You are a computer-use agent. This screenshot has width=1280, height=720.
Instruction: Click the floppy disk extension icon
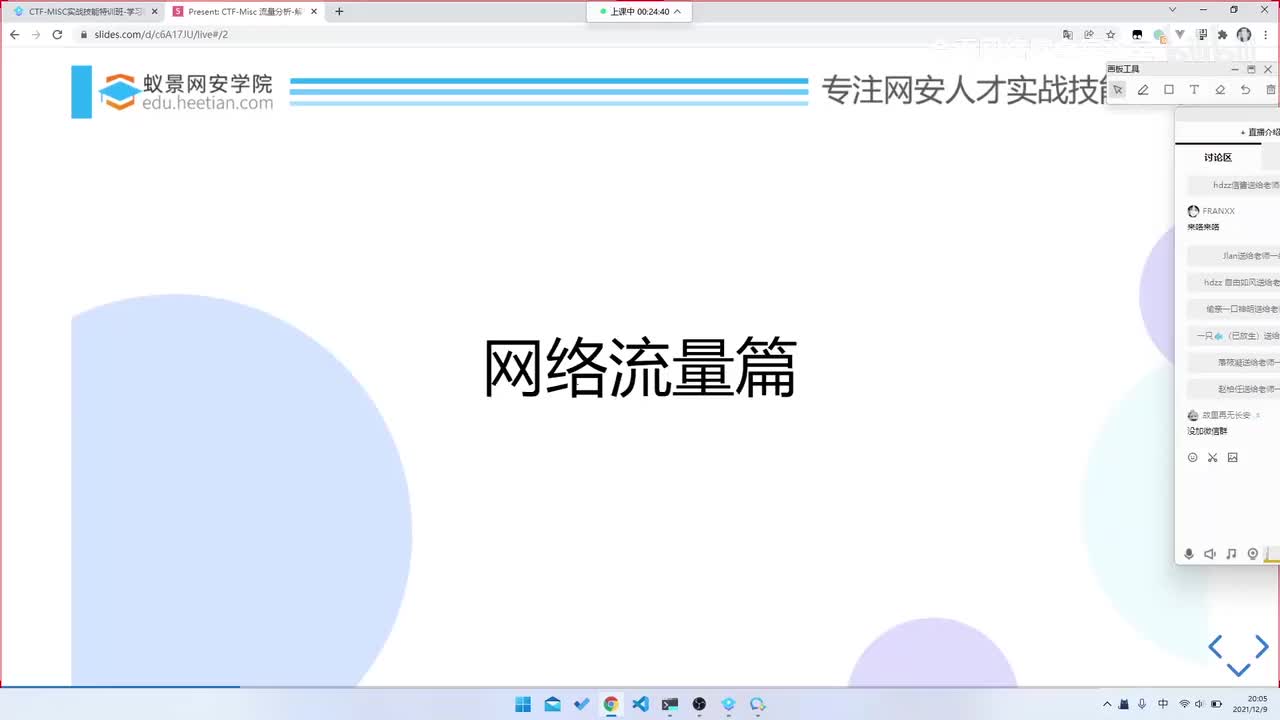tap(1201, 34)
